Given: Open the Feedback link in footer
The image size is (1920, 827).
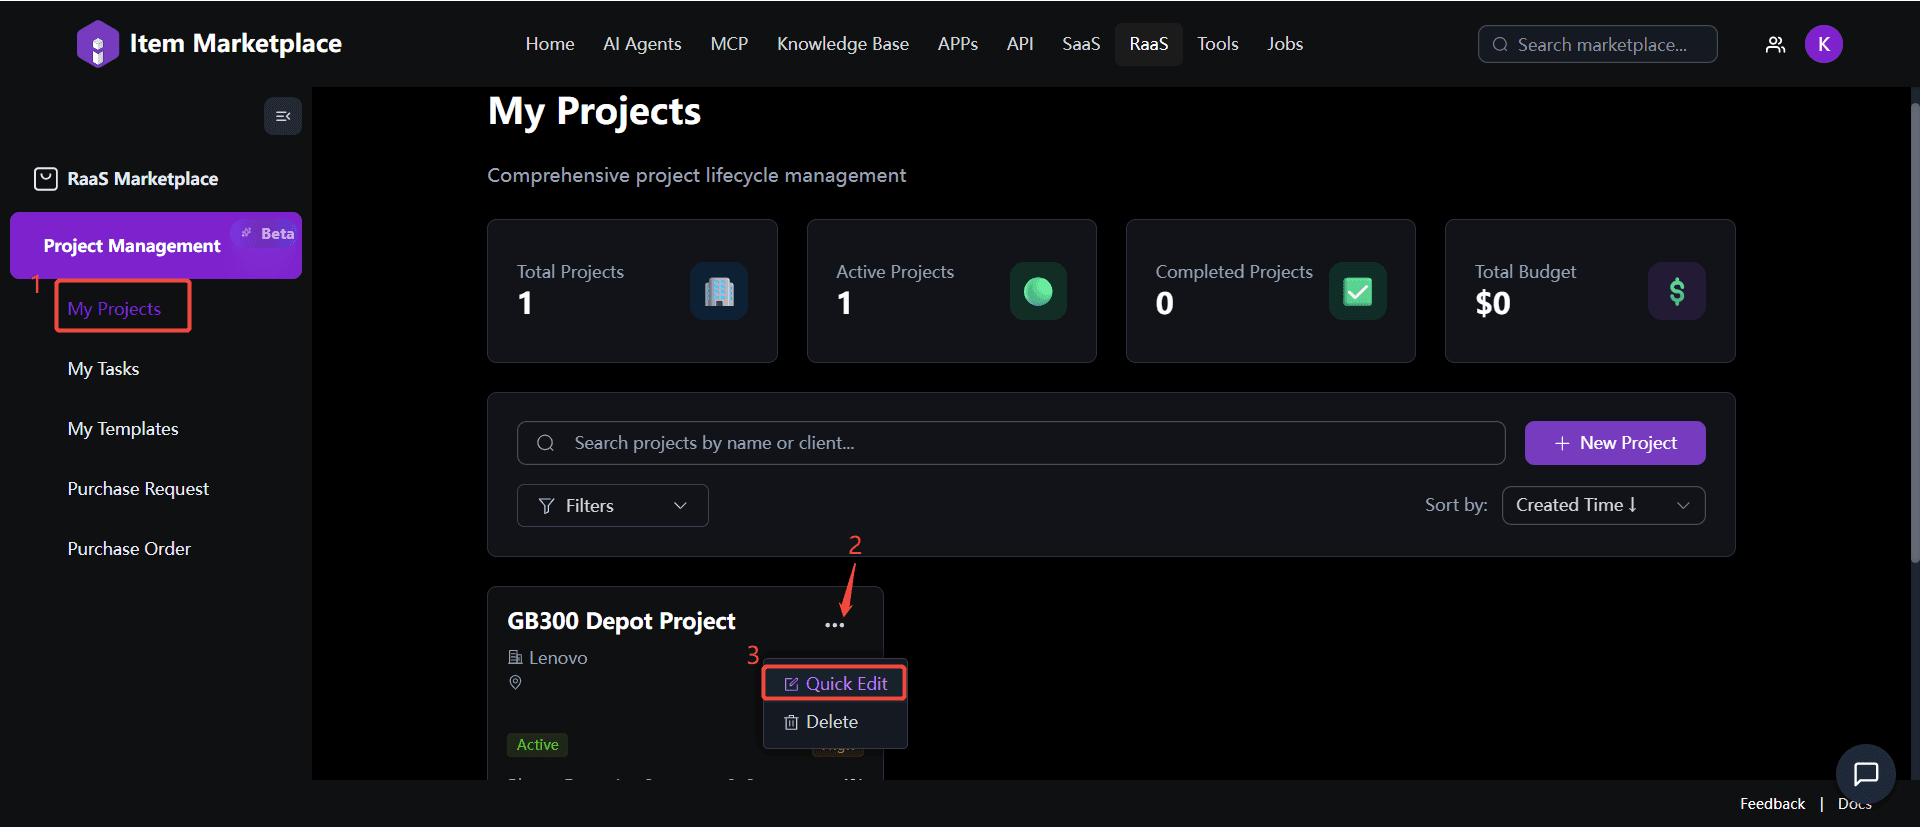Looking at the screenshot, I should click(x=1772, y=804).
